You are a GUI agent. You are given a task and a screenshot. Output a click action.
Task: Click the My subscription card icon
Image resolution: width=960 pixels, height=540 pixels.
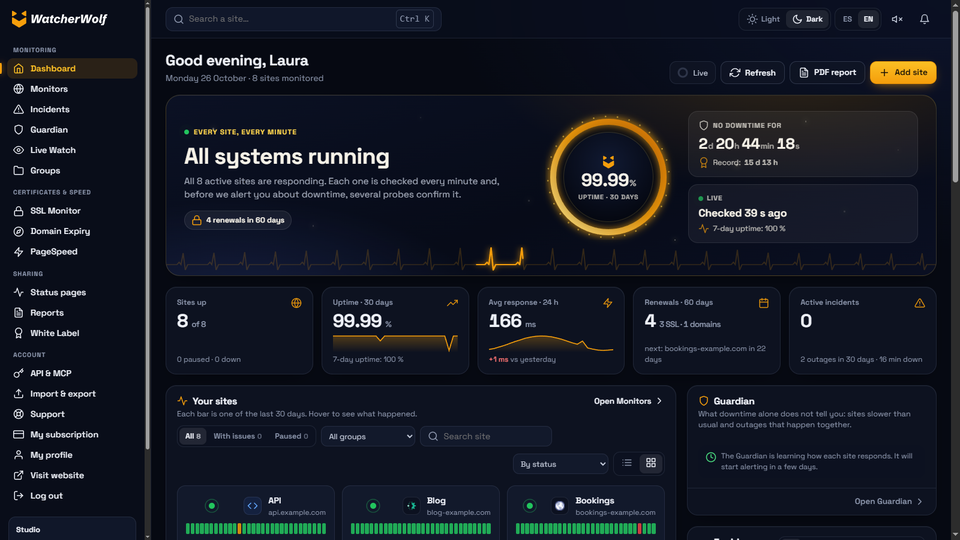[x=18, y=435]
